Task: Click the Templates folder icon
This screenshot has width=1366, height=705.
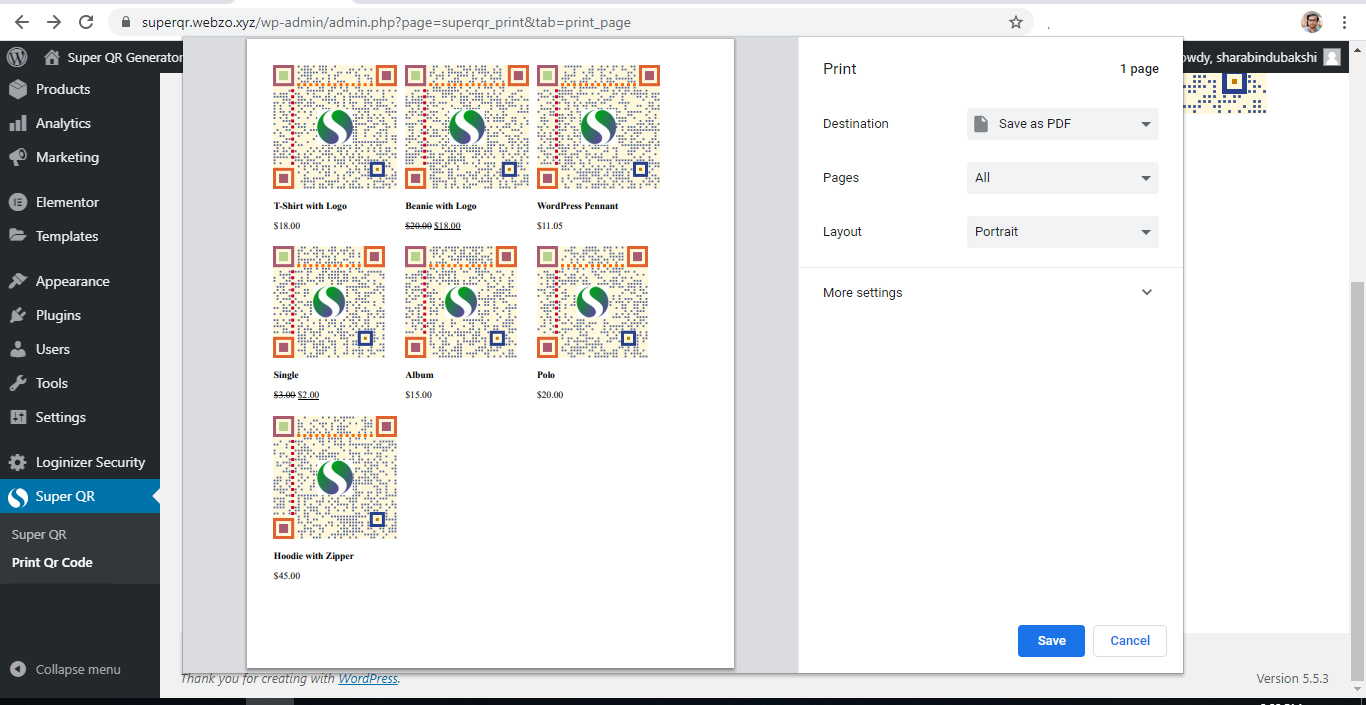Action: (18, 236)
